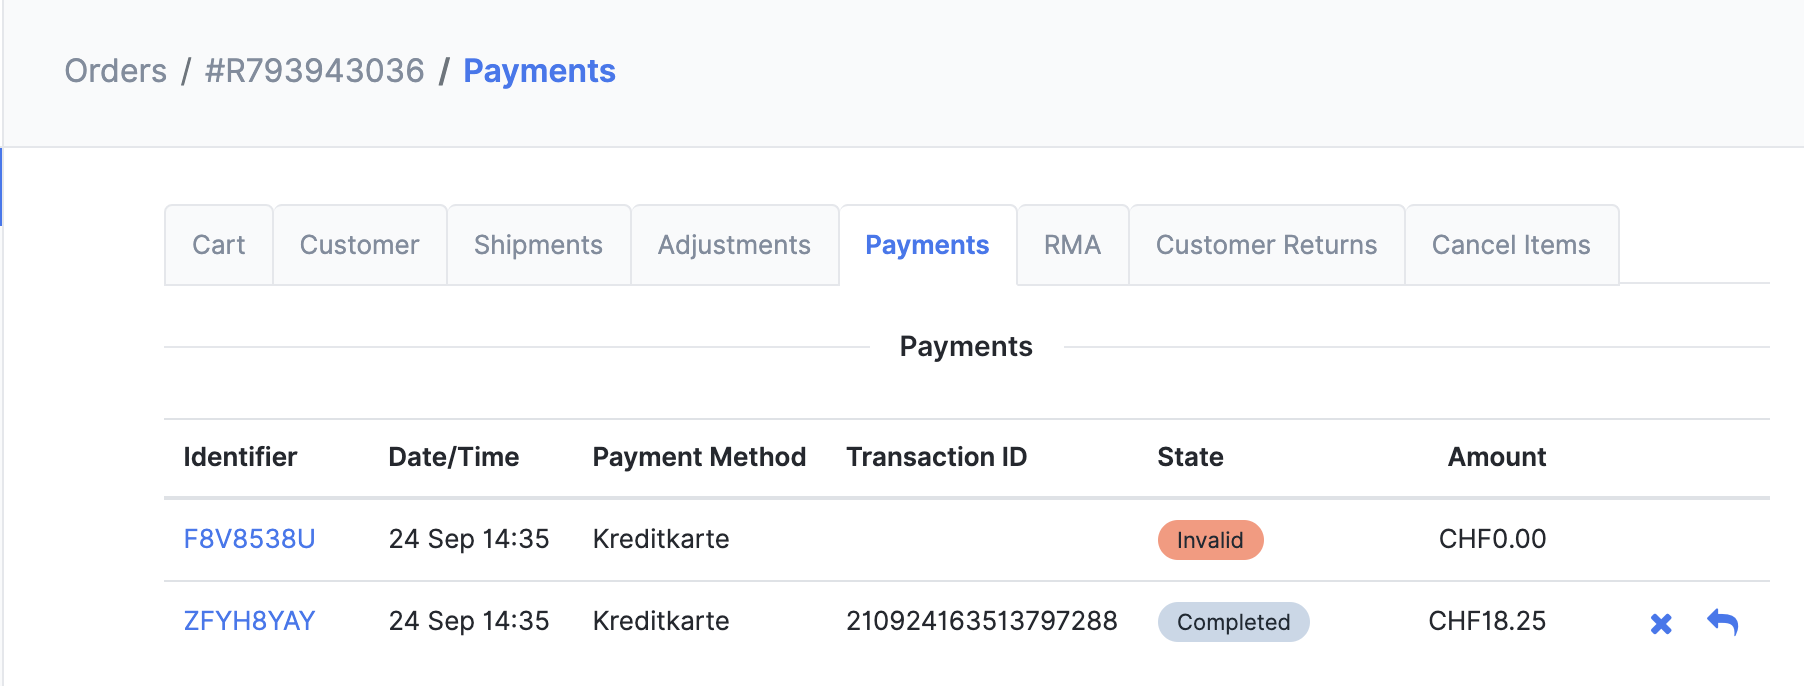Click the Completed state badge
The image size is (1804, 686).
1233,622
